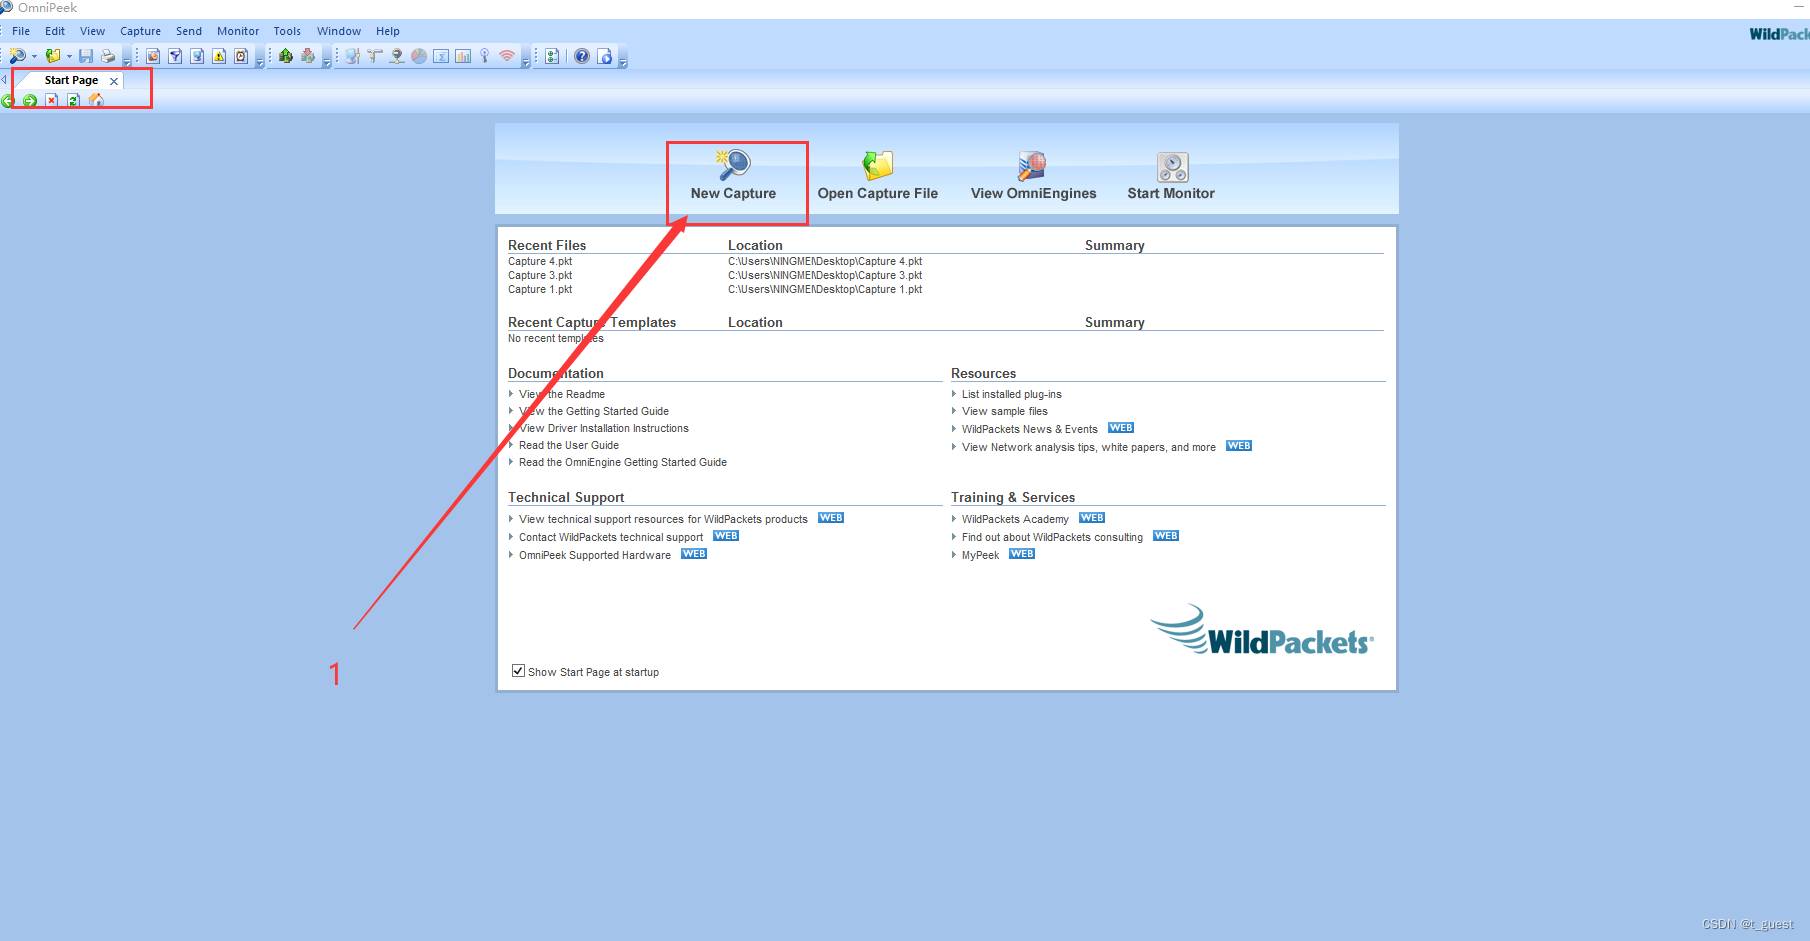Expand the toolbar overflow arrow after wireless icon
The height and width of the screenshot is (941, 1810).
coord(526,61)
